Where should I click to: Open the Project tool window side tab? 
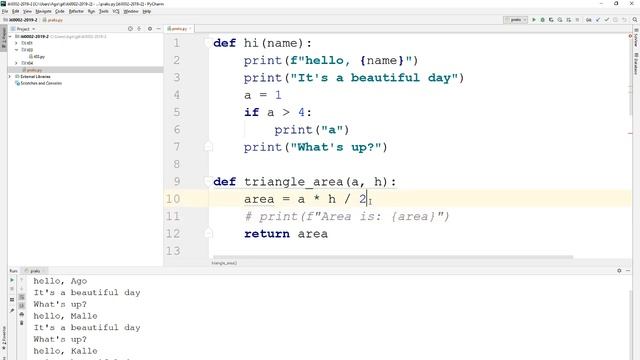(x=4, y=38)
